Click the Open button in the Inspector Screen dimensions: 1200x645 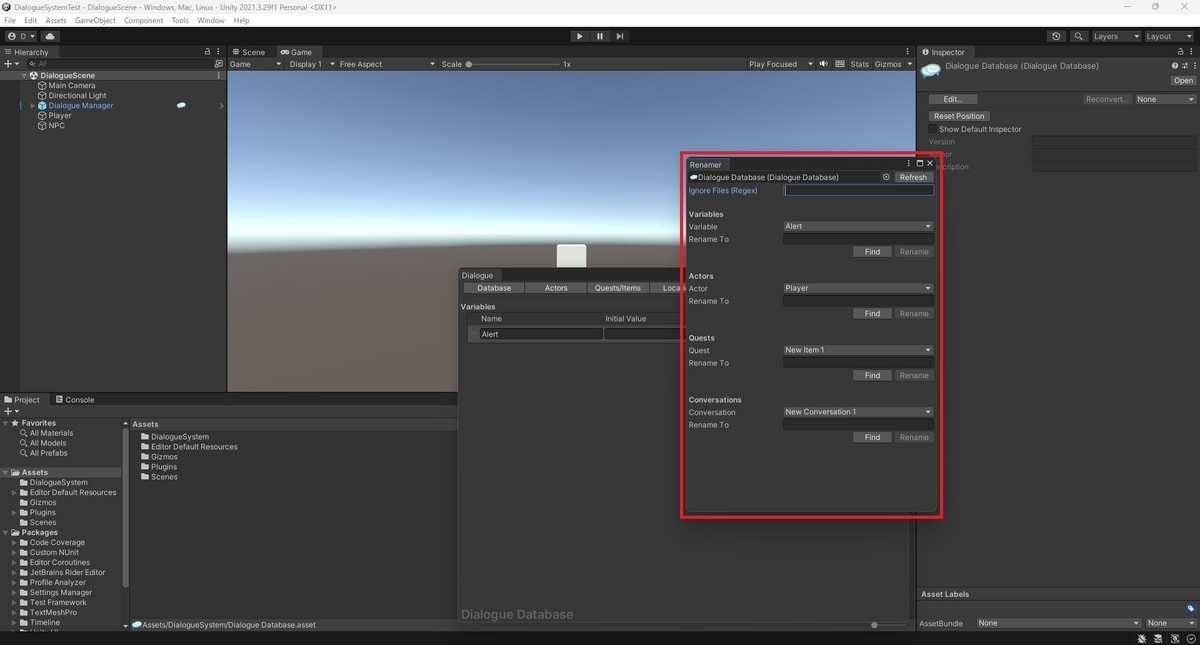(x=1183, y=81)
